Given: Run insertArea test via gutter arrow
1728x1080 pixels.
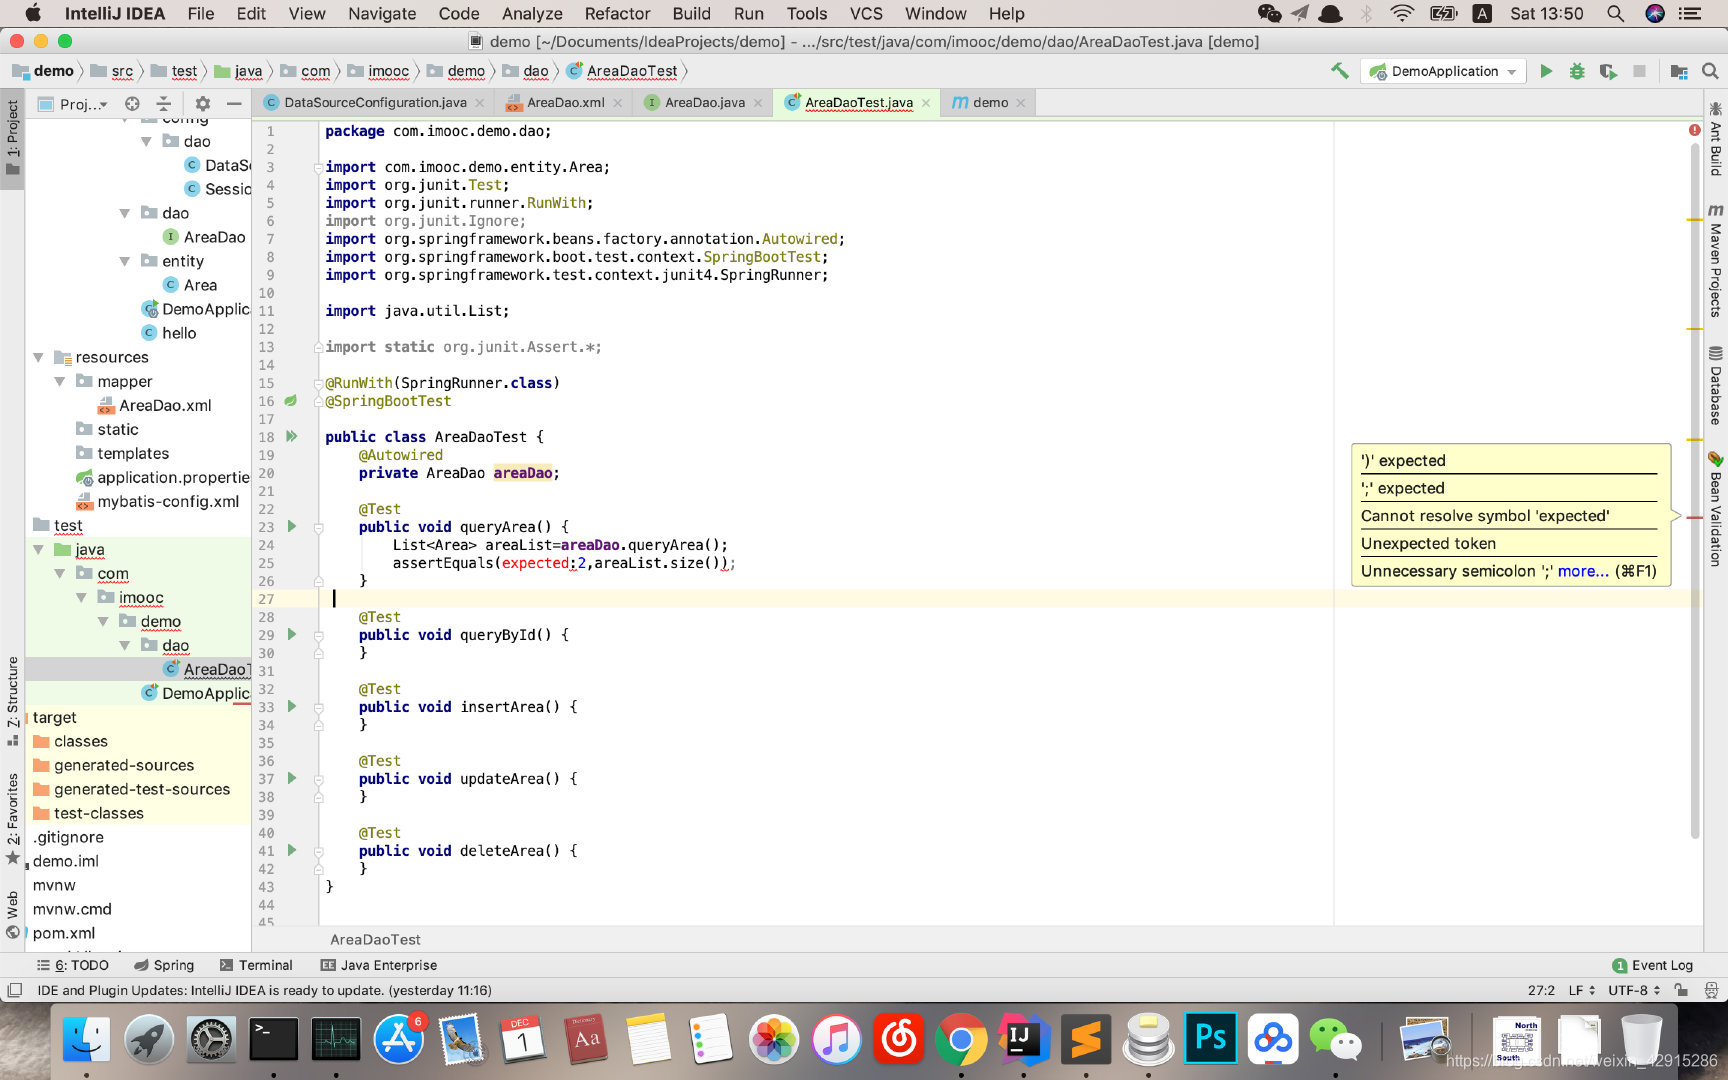Looking at the screenshot, I should 292,706.
